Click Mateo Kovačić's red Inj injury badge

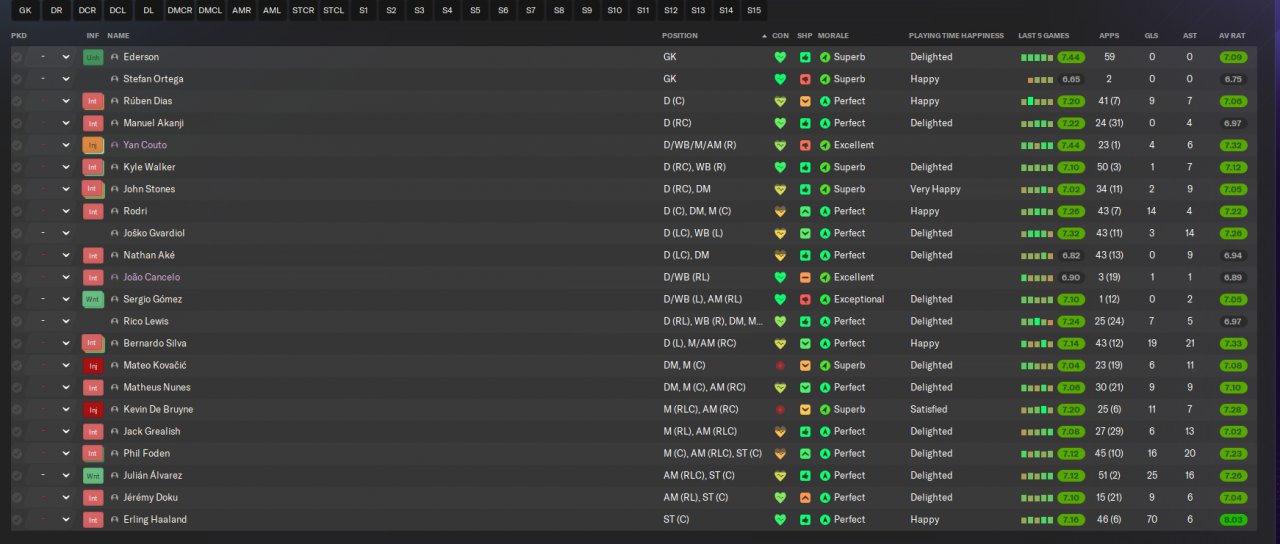tap(93, 365)
